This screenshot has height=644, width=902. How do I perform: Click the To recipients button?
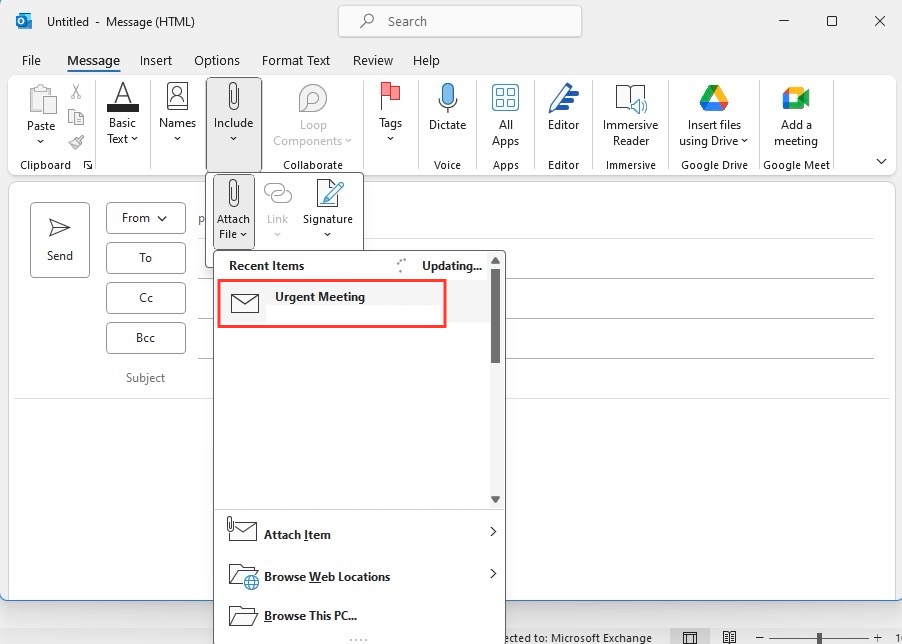[x=146, y=258]
